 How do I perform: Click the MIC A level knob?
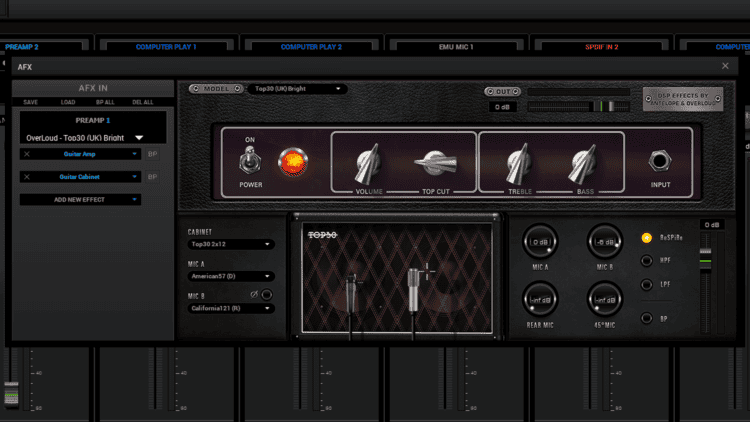(540, 242)
